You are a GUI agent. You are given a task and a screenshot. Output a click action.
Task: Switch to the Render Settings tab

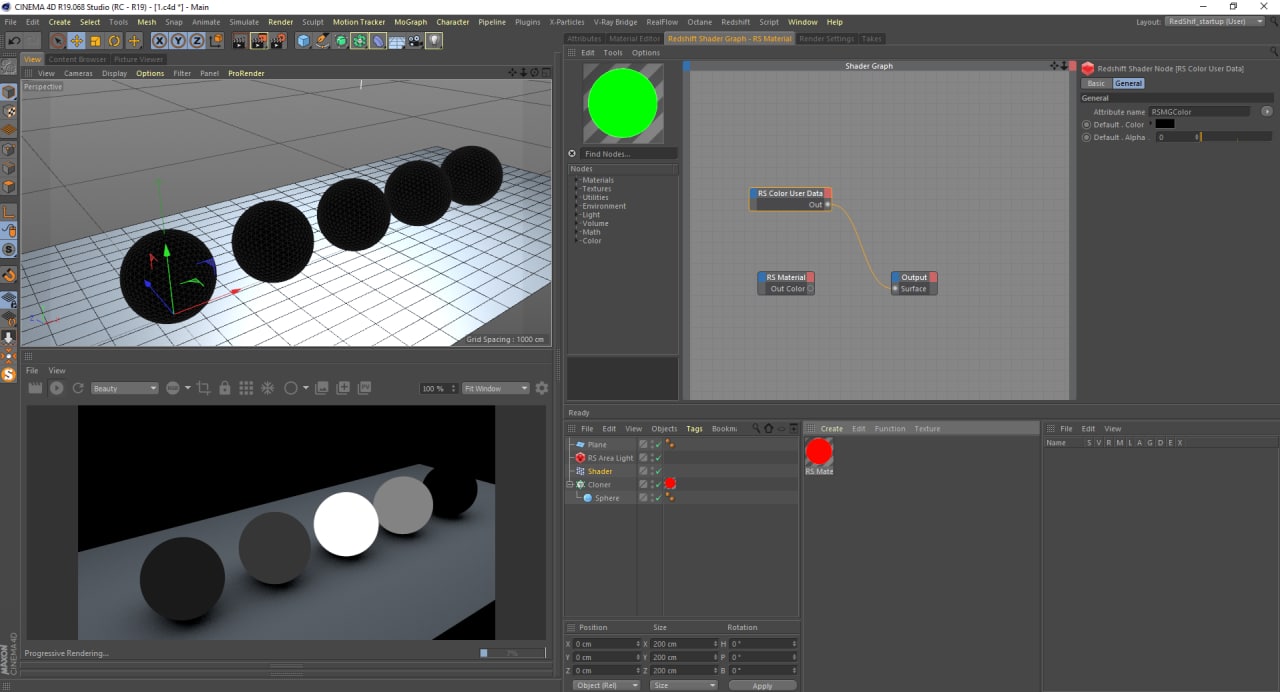click(x=827, y=39)
